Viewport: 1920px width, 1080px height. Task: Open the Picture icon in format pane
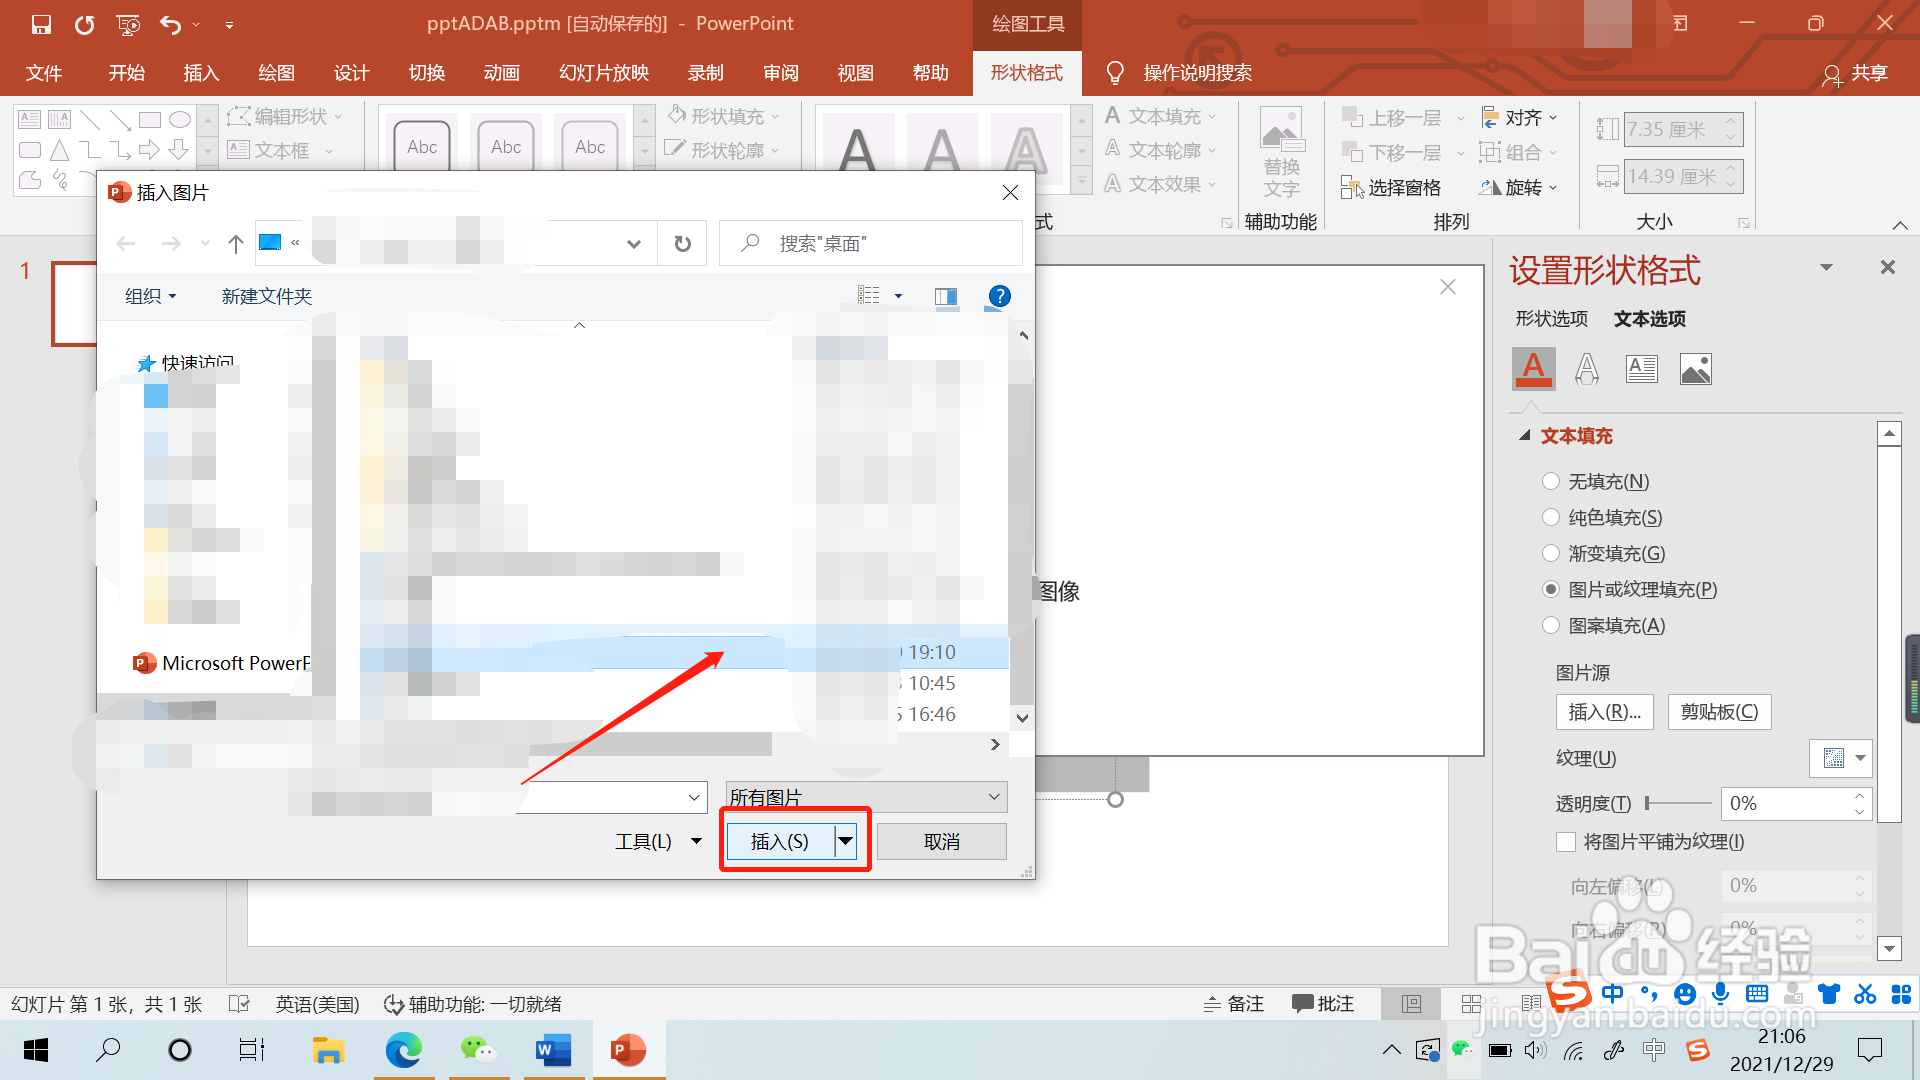click(1695, 369)
